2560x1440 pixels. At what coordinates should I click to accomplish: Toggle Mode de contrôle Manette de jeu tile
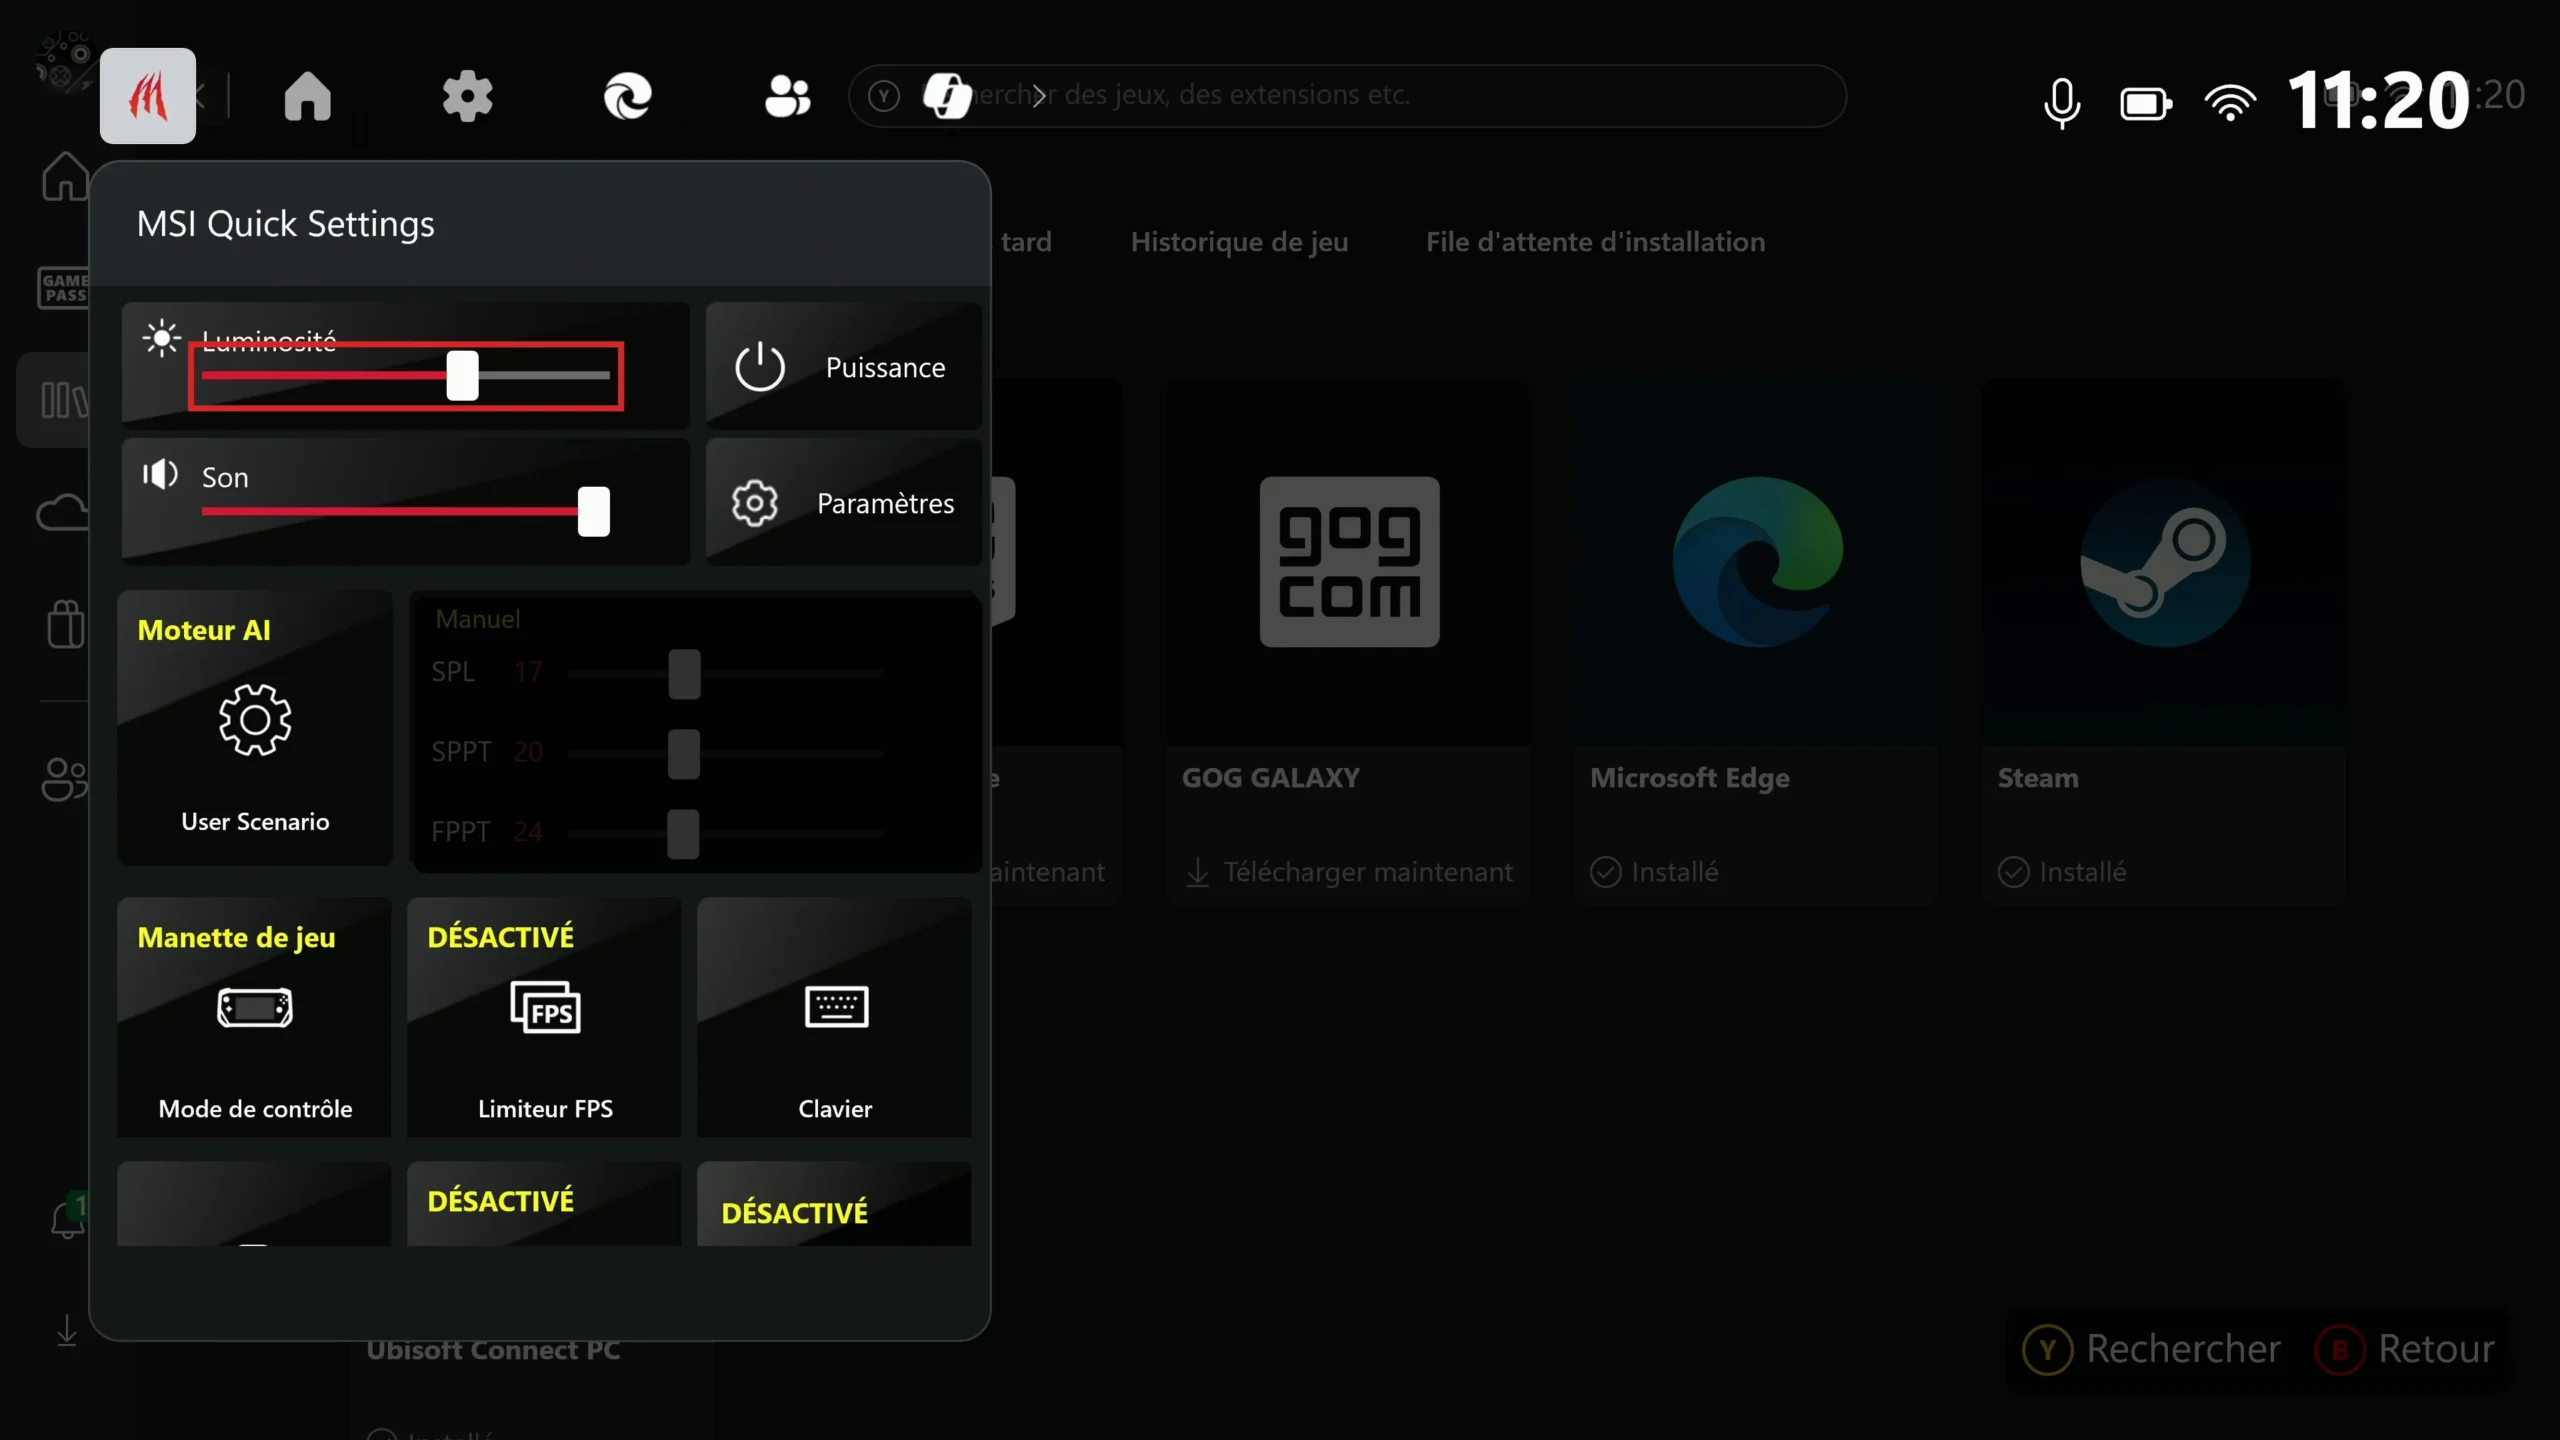point(254,1016)
